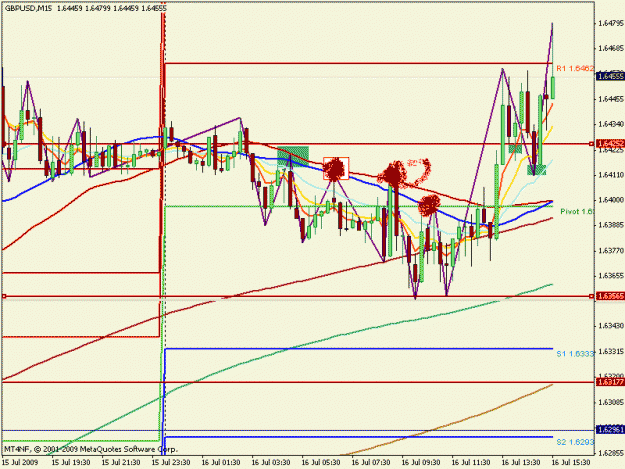The width and height of the screenshot is (625, 469).
Task: Click the 15 Jul 23:30 time label
Action: pyautogui.click(x=171, y=463)
